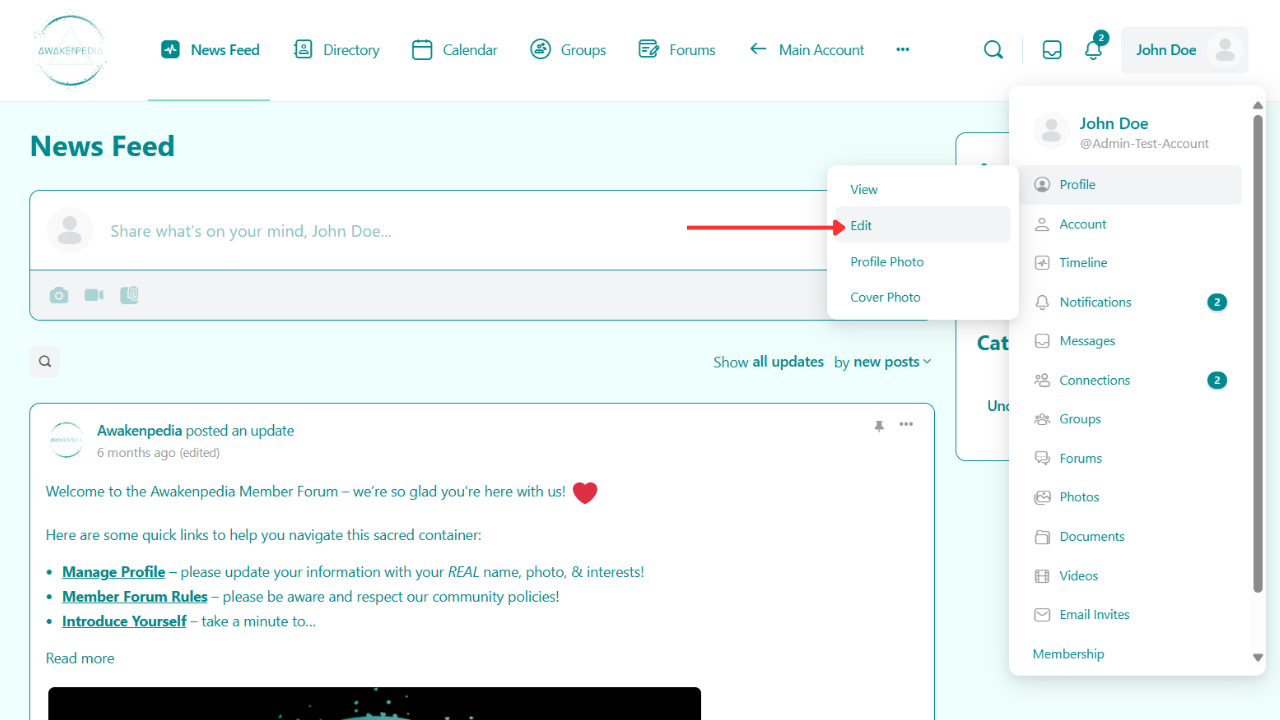Viewport: 1280px width, 720px height.
Task: Select Edit in the Profile submenu
Action: (x=861, y=226)
